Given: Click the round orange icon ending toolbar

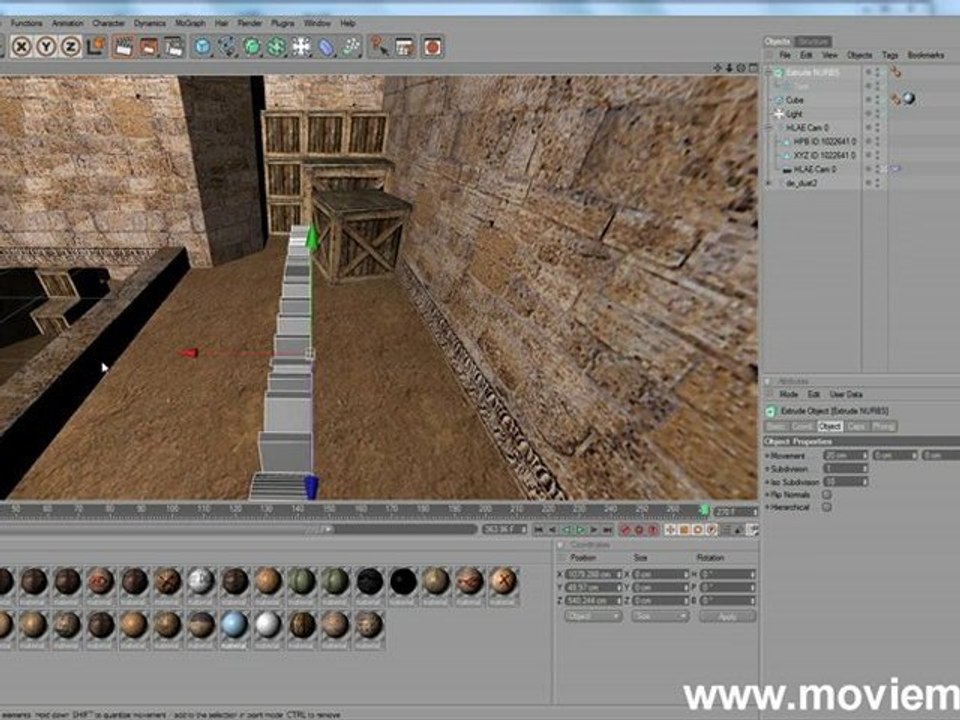Looking at the screenshot, I should click(432, 47).
